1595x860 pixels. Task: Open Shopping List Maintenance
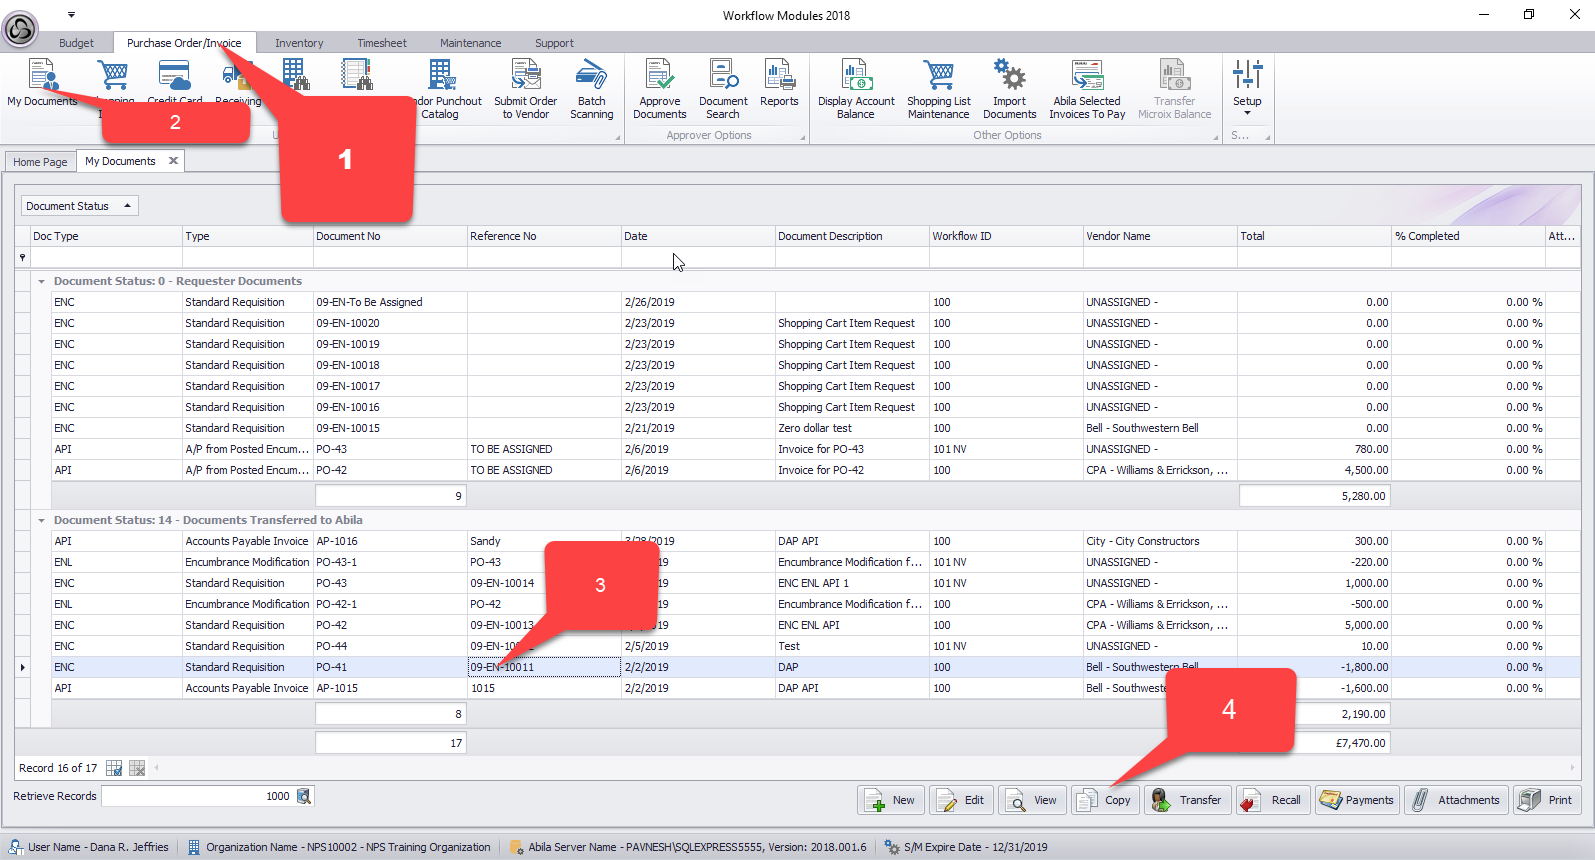pos(938,89)
